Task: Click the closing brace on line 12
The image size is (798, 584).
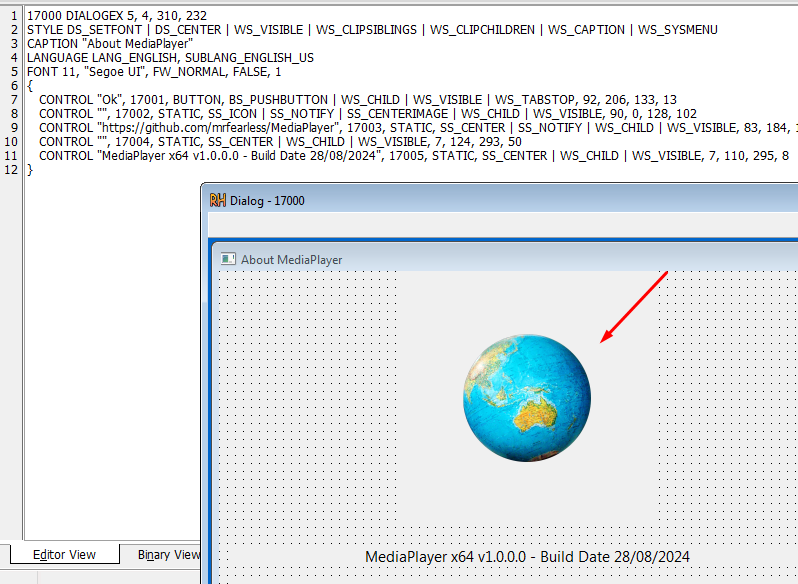Action: (30, 170)
